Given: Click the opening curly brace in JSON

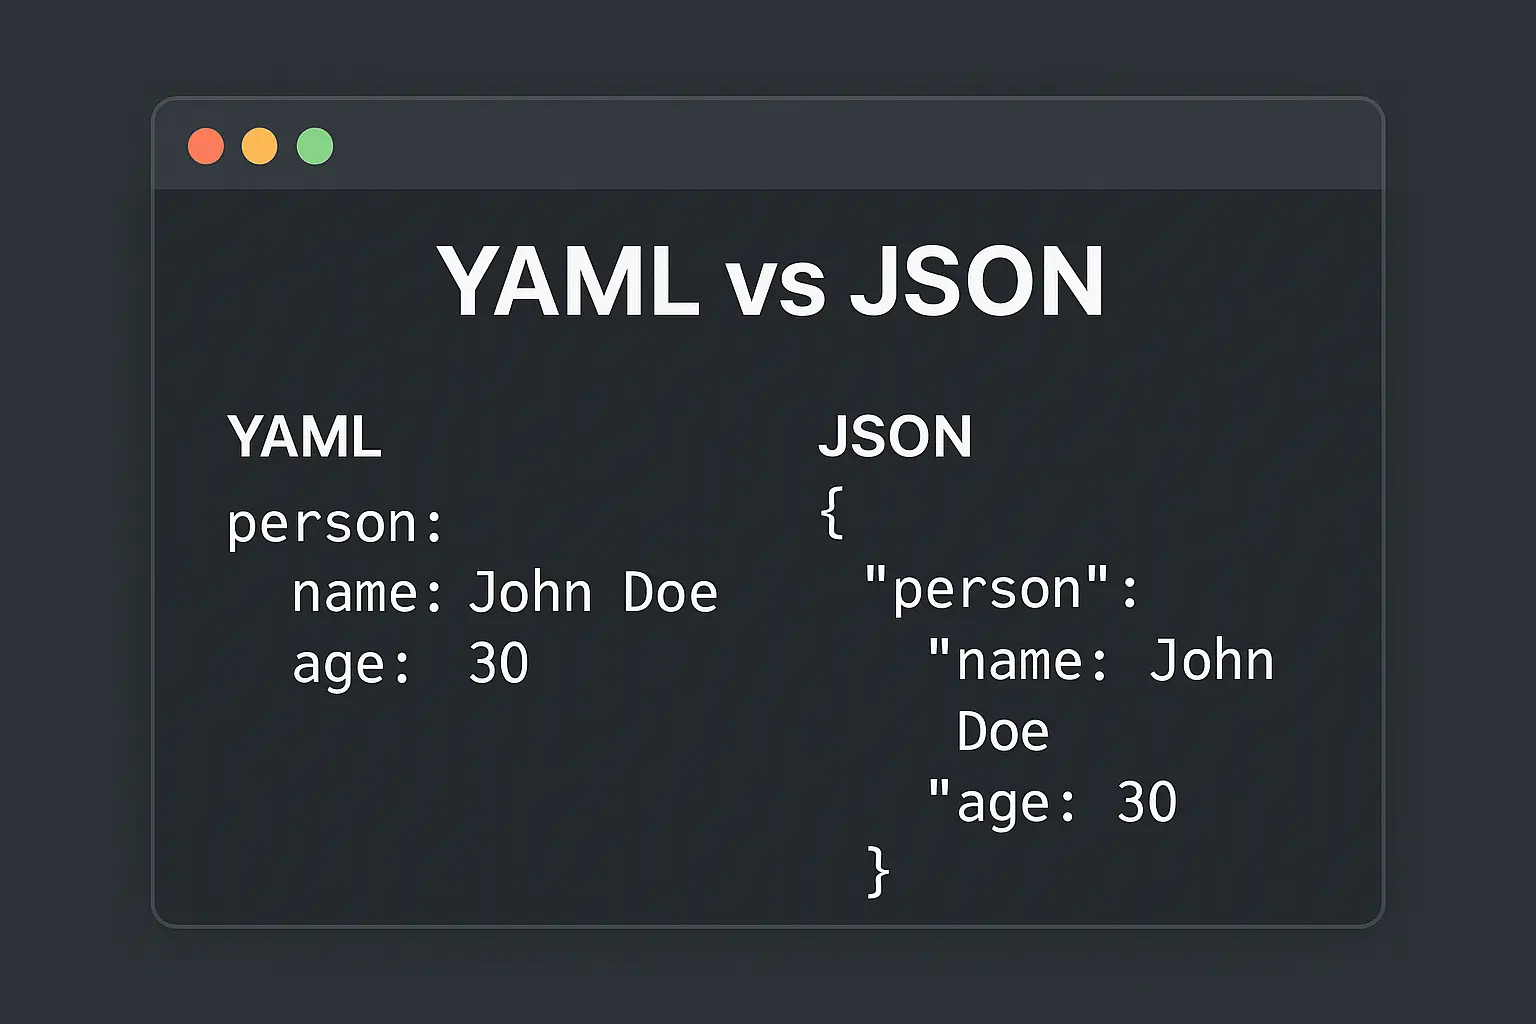Looking at the screenshot, I should tap(832, 513).
